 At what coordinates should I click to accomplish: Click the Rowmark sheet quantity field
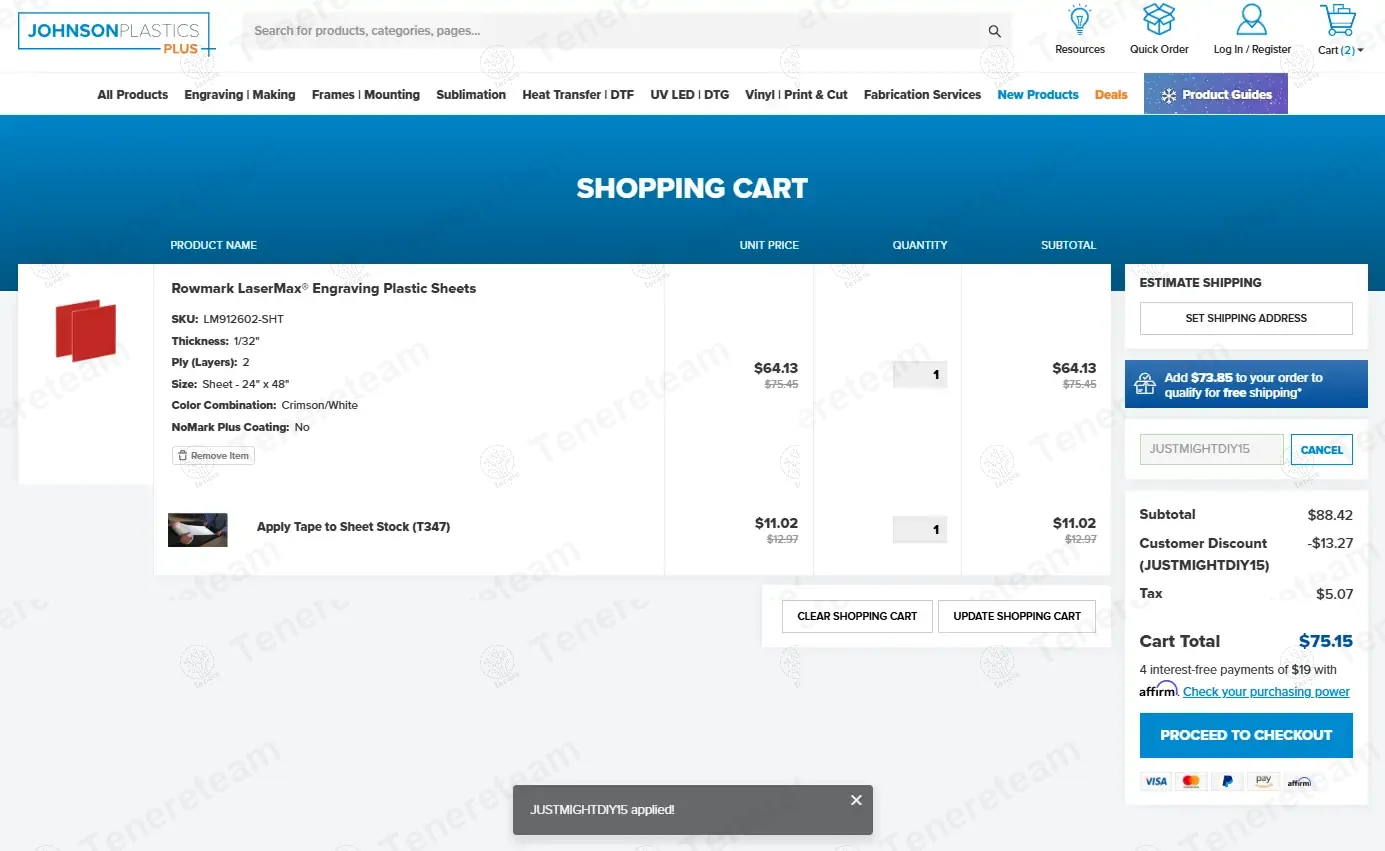(x=920, y=375)
